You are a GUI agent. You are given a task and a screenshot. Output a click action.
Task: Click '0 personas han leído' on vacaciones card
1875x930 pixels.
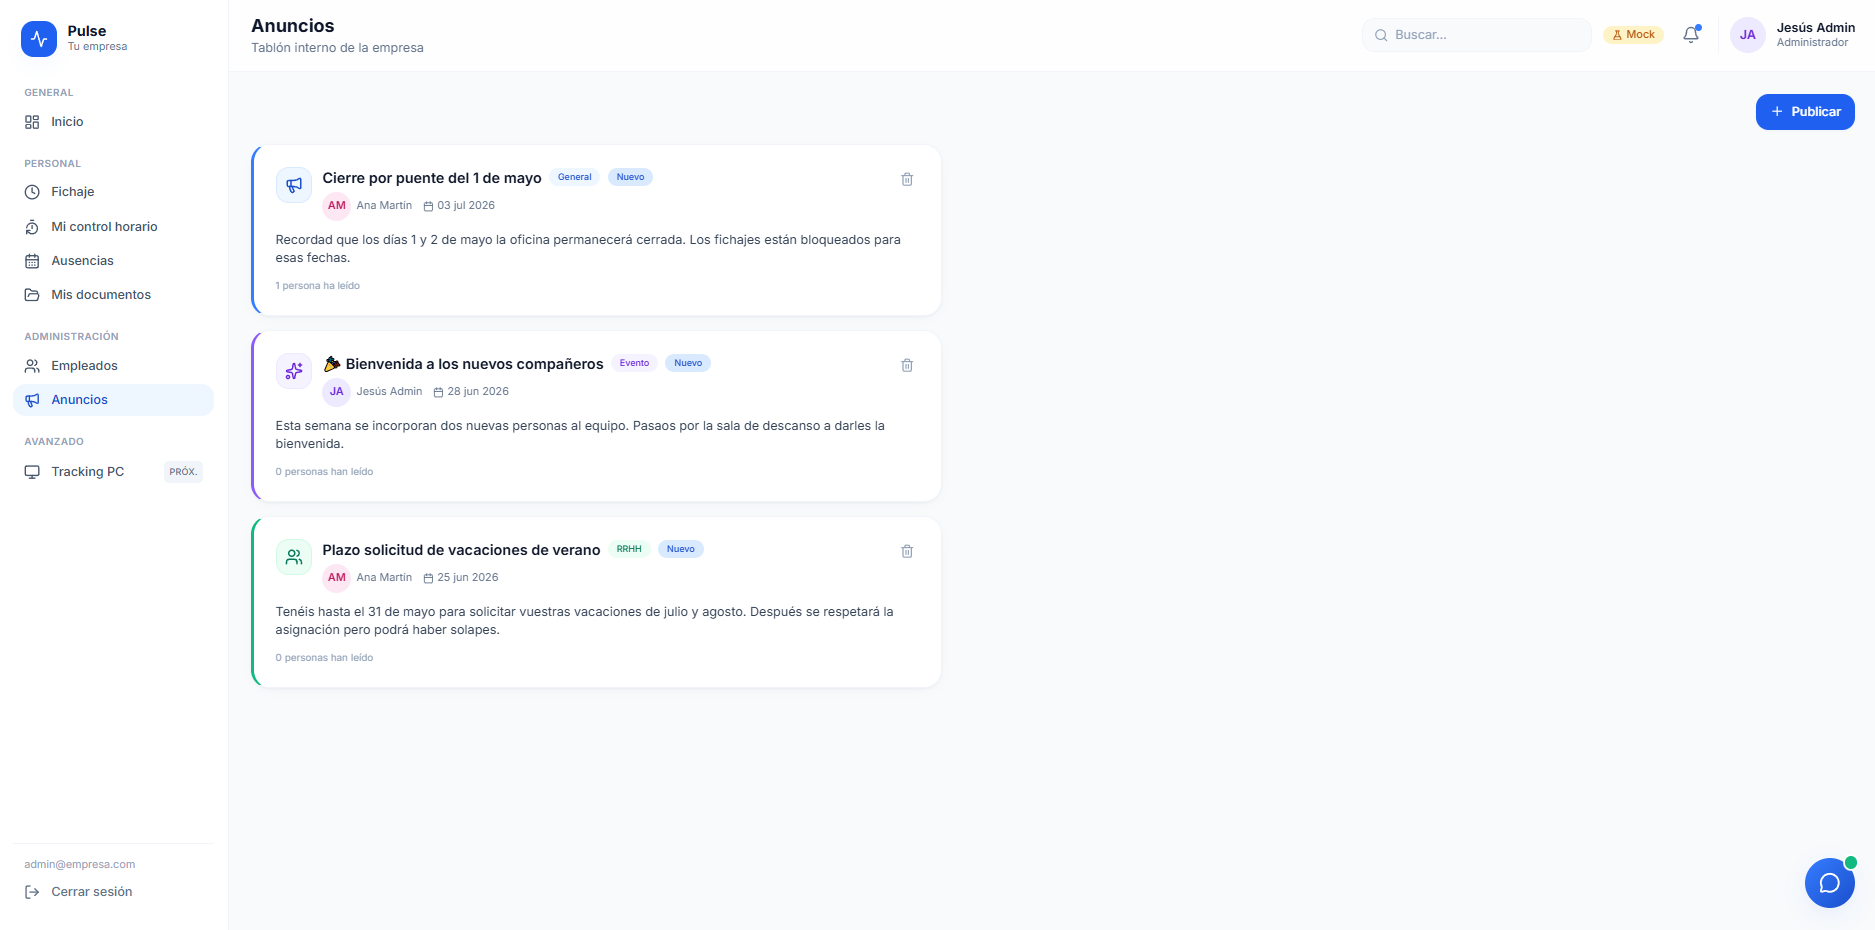[x=324, y=658]
